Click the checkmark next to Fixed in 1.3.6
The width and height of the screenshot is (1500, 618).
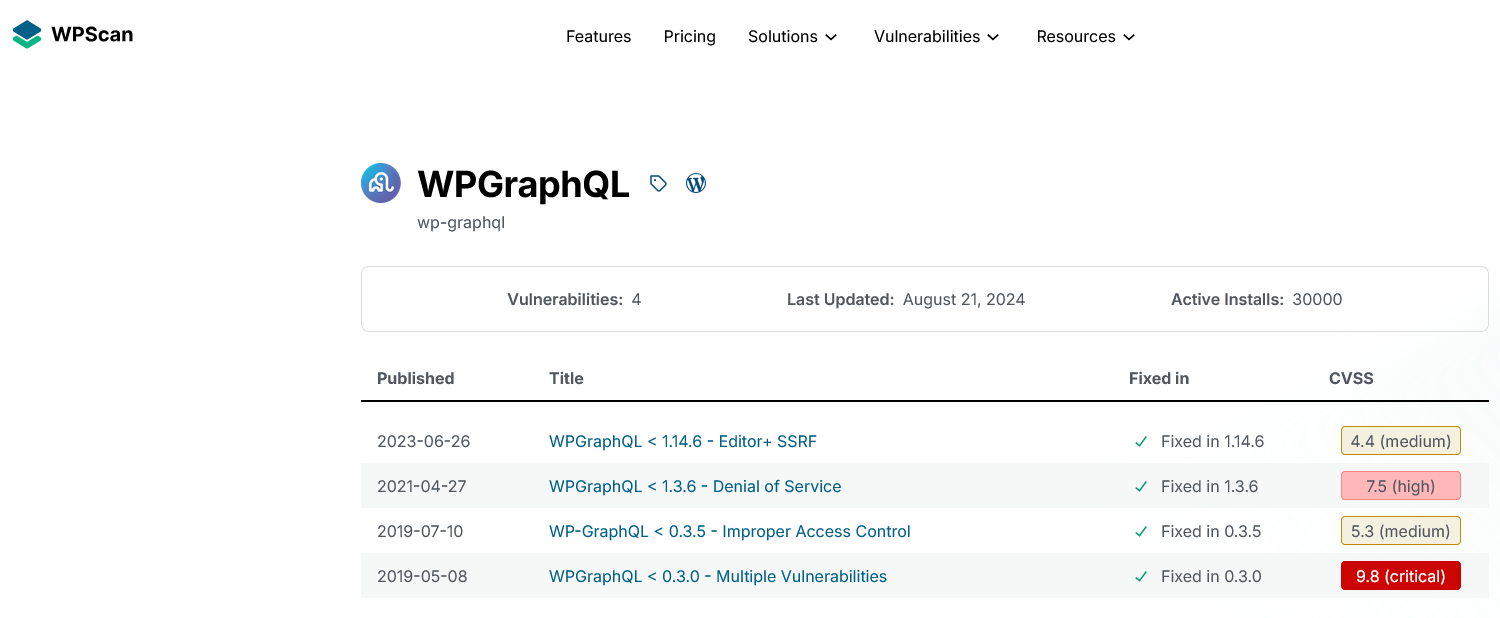pos(1140,486)
